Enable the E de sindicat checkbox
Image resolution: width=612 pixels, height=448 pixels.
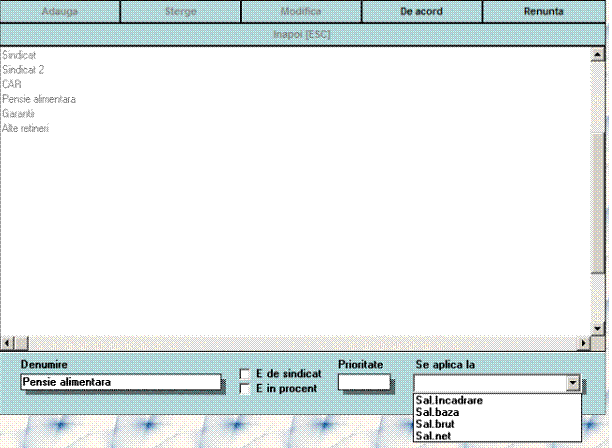point(246,374)
